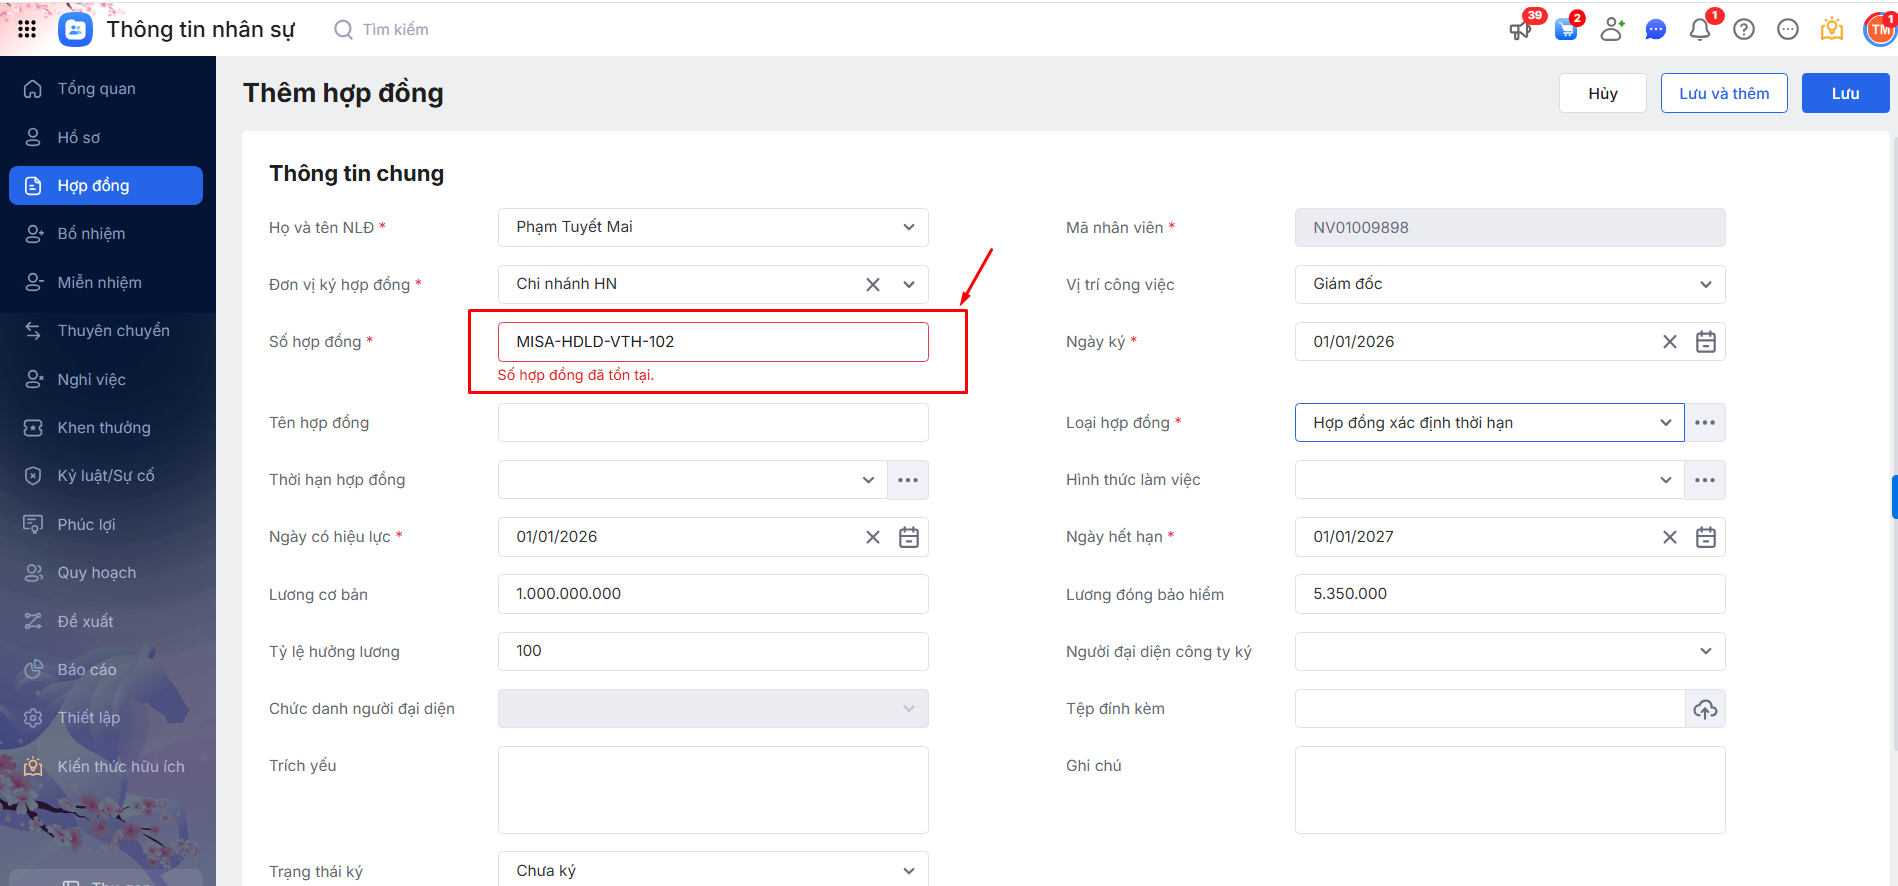Screen dimensions: 1898x886
Task: Go to Hồ sơ in sidebar
Action: tap(79, 137)
